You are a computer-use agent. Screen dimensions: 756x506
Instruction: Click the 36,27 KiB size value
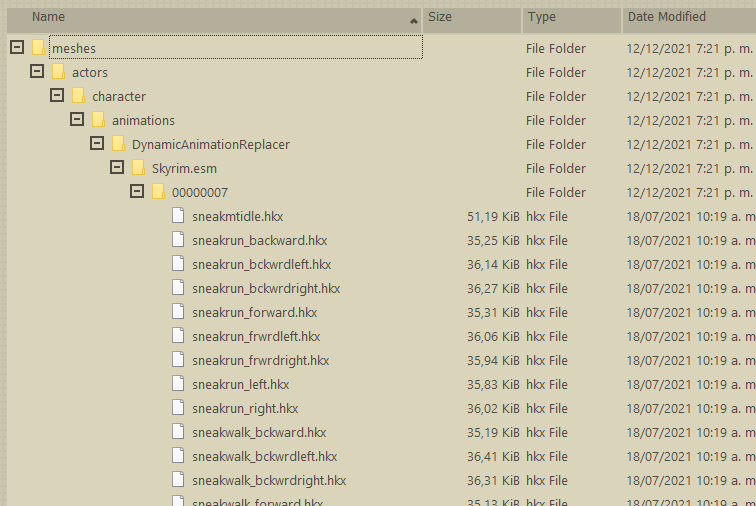click(493, 289)
